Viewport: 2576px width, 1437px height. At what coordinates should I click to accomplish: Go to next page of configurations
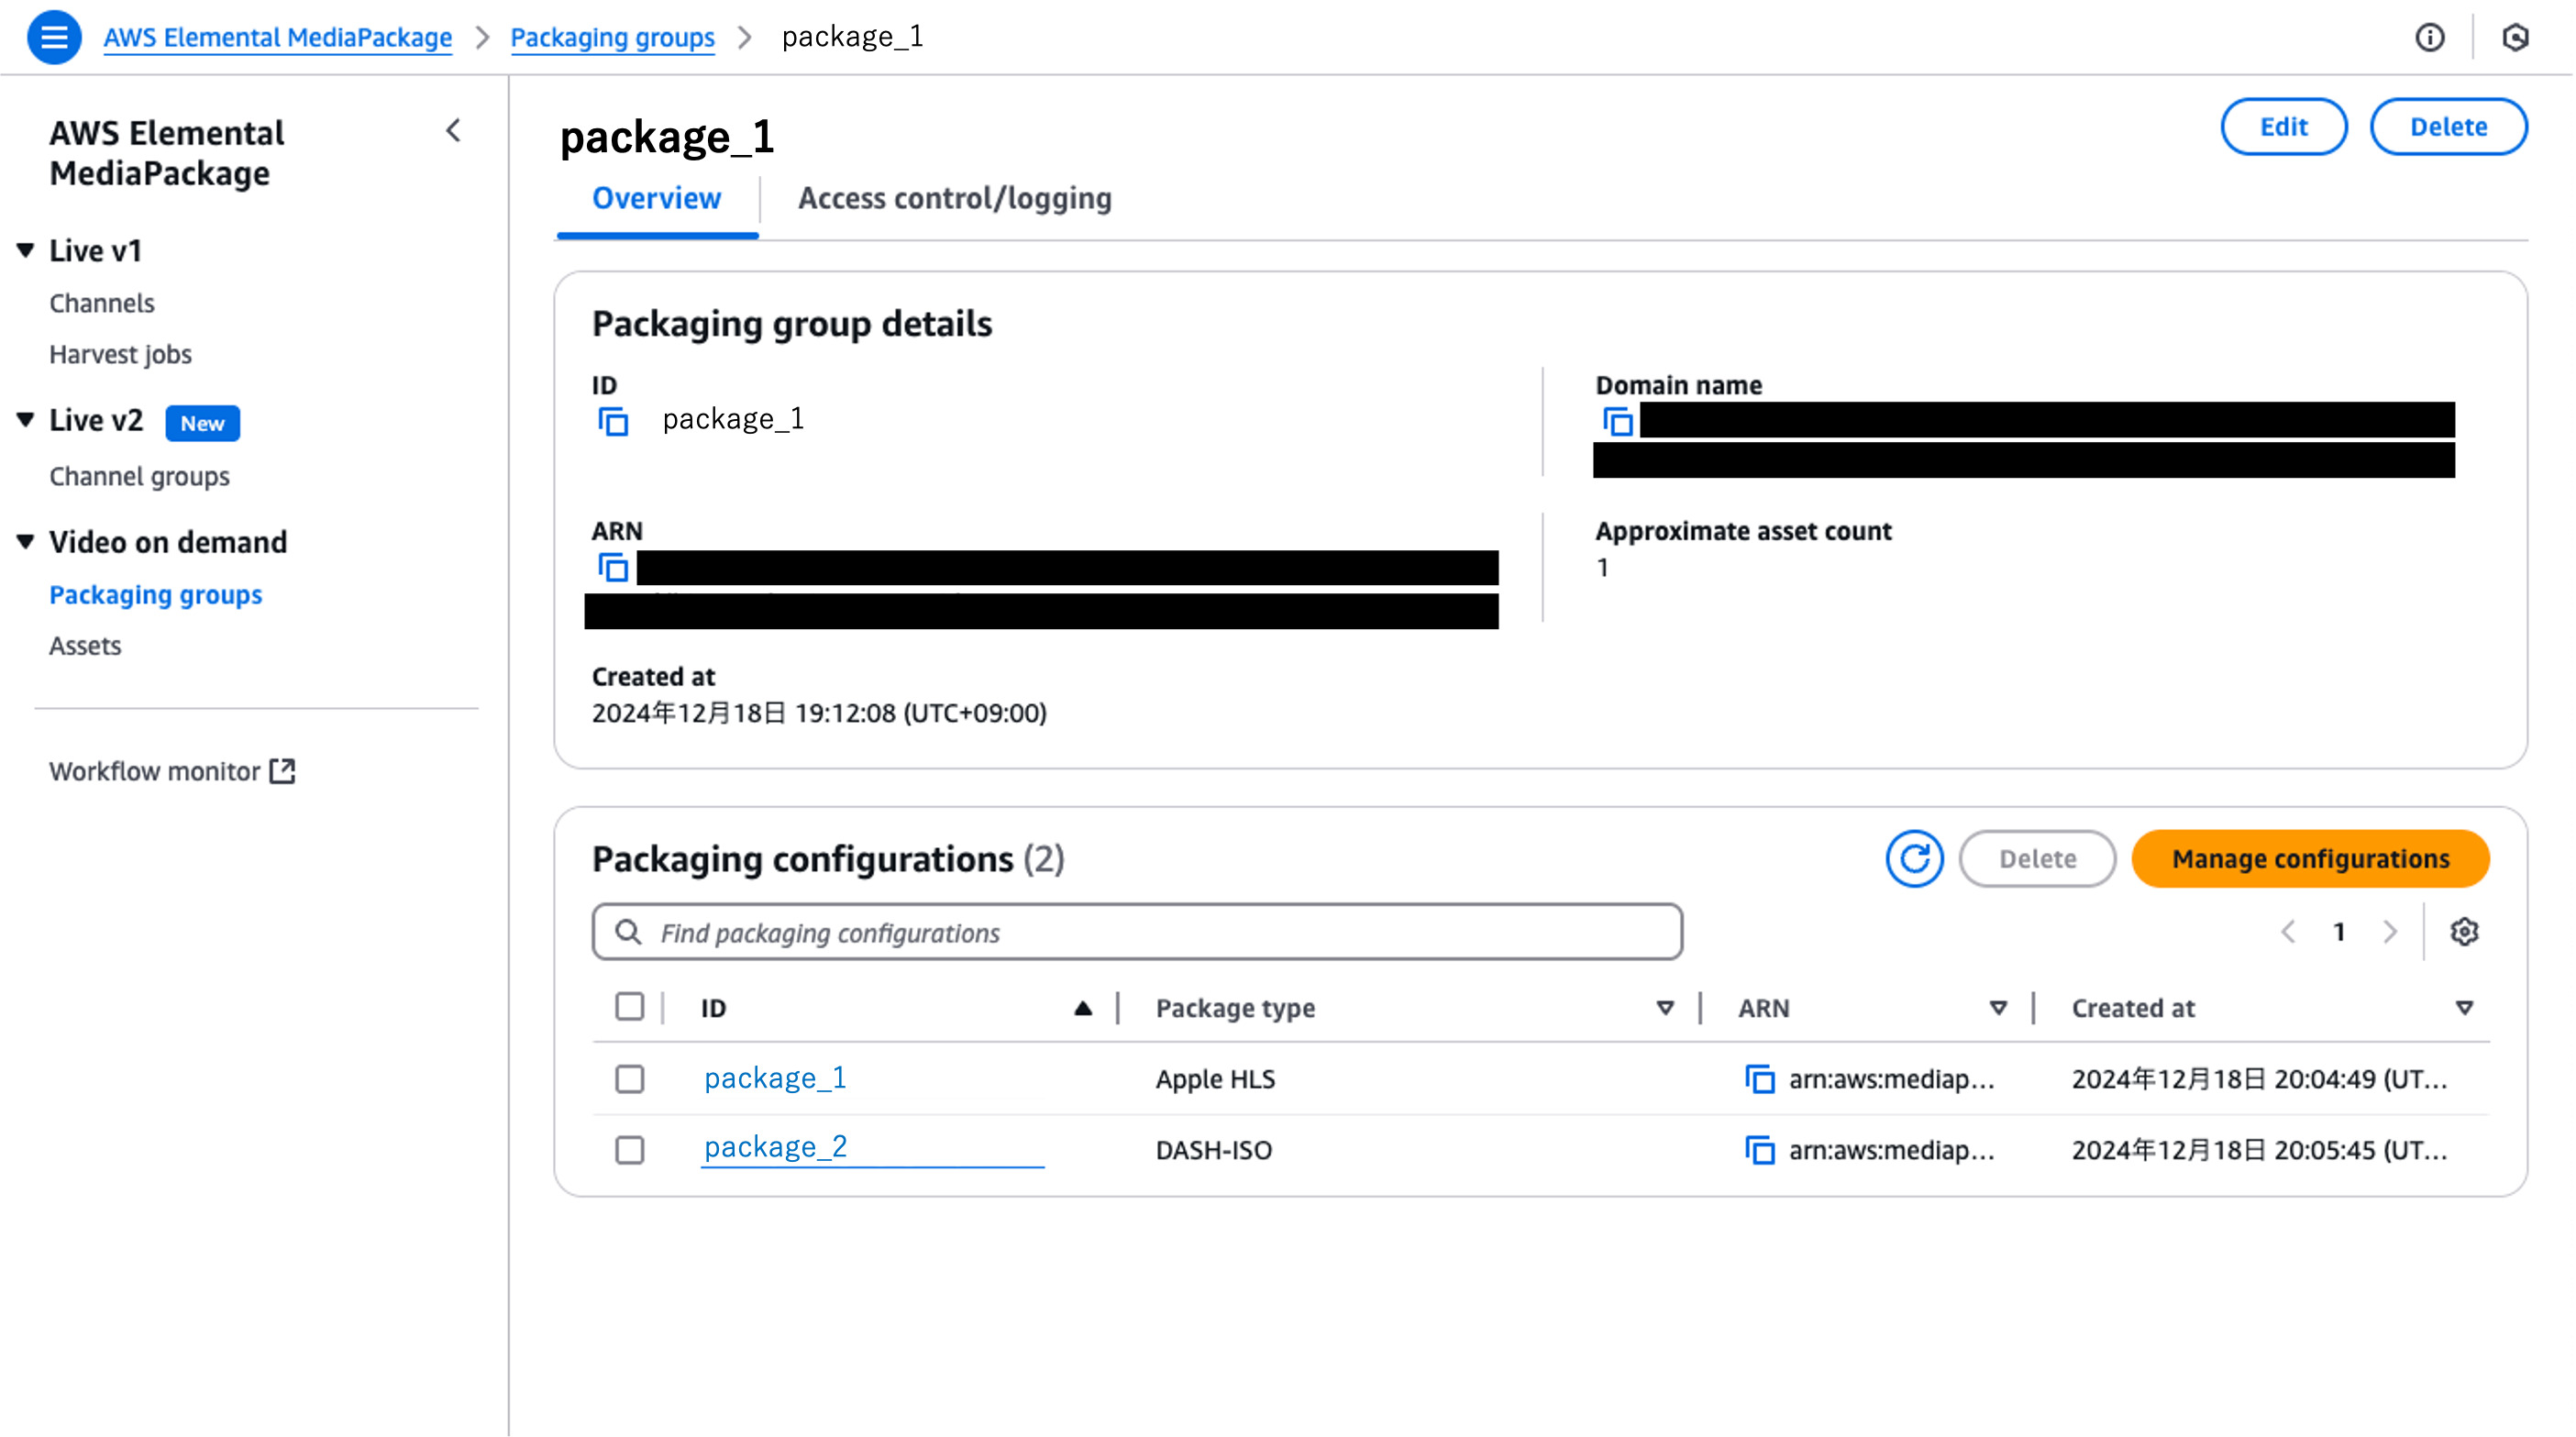(x=2390, y=932)
